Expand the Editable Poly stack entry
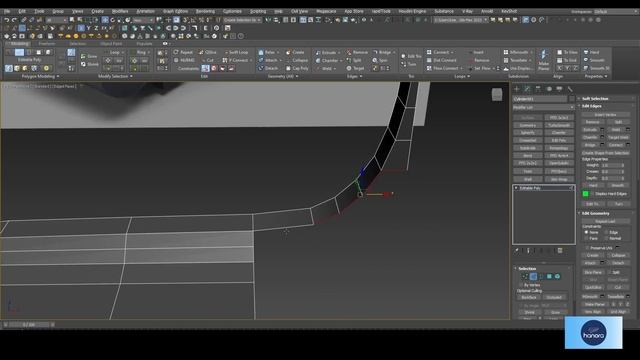Viewport: 640px width, 360px height. point(516,188)
